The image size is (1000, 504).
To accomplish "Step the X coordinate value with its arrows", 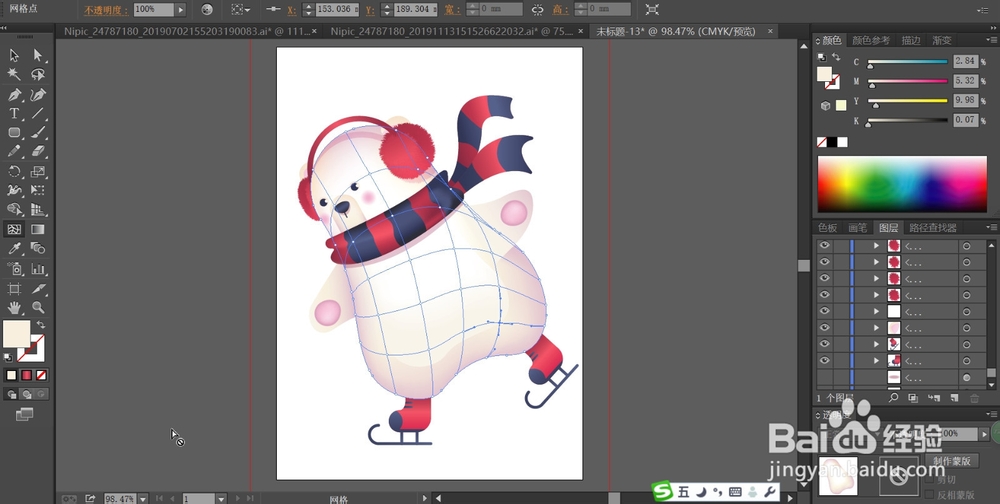I will [x=309, y=10].
